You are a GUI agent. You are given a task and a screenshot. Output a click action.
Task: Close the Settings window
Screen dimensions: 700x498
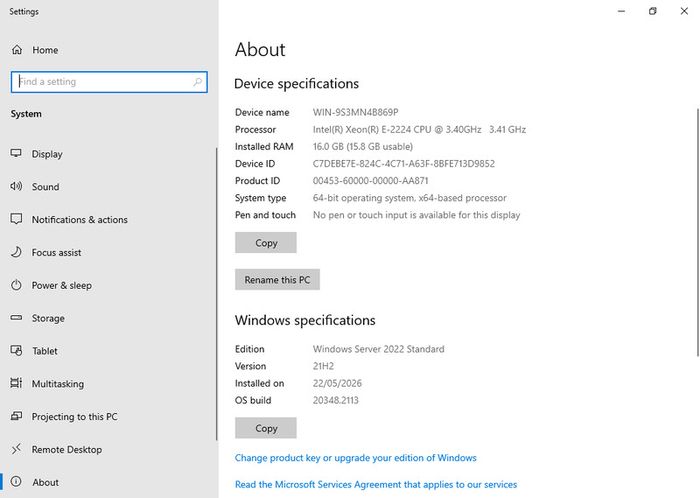[x=684, y=11]
